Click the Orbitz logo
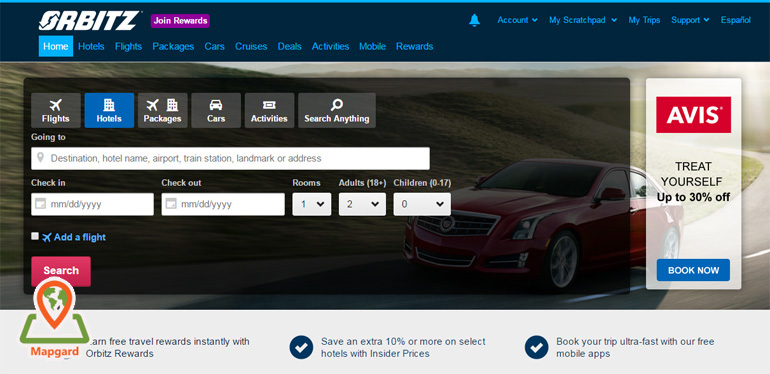The width and height of the screenshot is (770, 374). pyautogui.click(x=89, y=21)
